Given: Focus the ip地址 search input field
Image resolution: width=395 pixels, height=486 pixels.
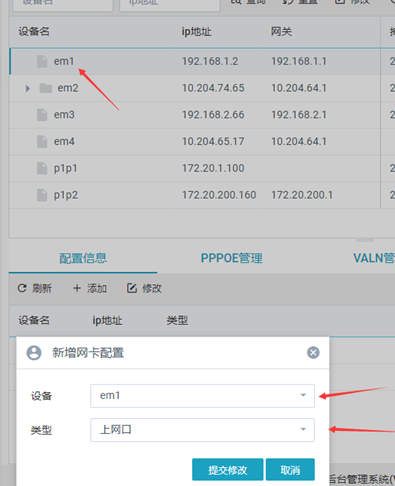Looking at the screenshot, I should pos(170,5).
